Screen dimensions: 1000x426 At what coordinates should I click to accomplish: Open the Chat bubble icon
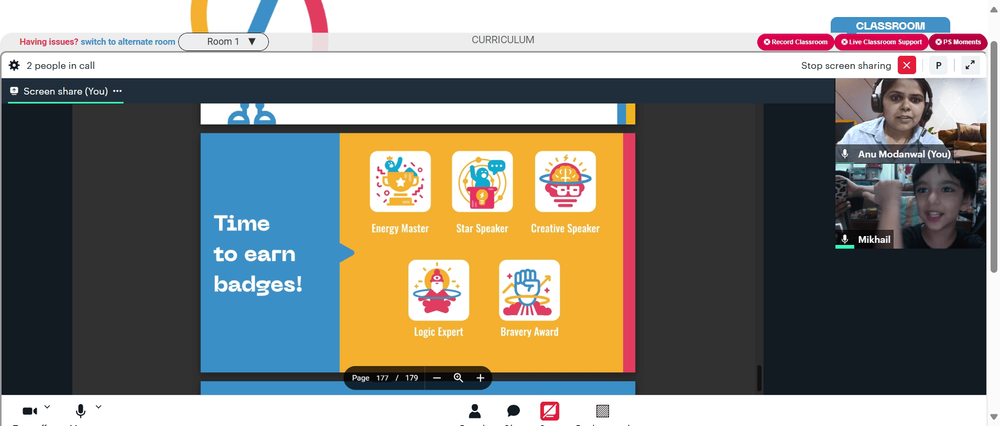(x=513, y=411)
